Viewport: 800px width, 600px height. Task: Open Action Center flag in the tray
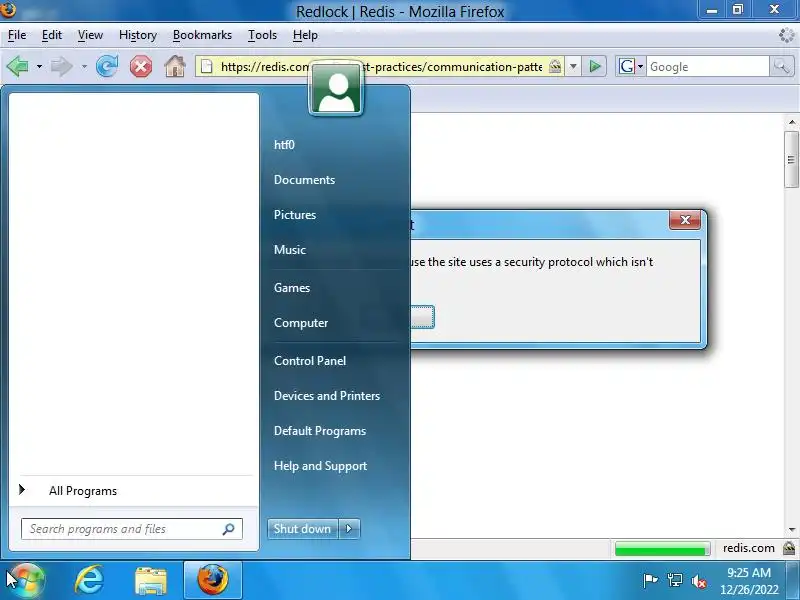(x=651, y=581)
